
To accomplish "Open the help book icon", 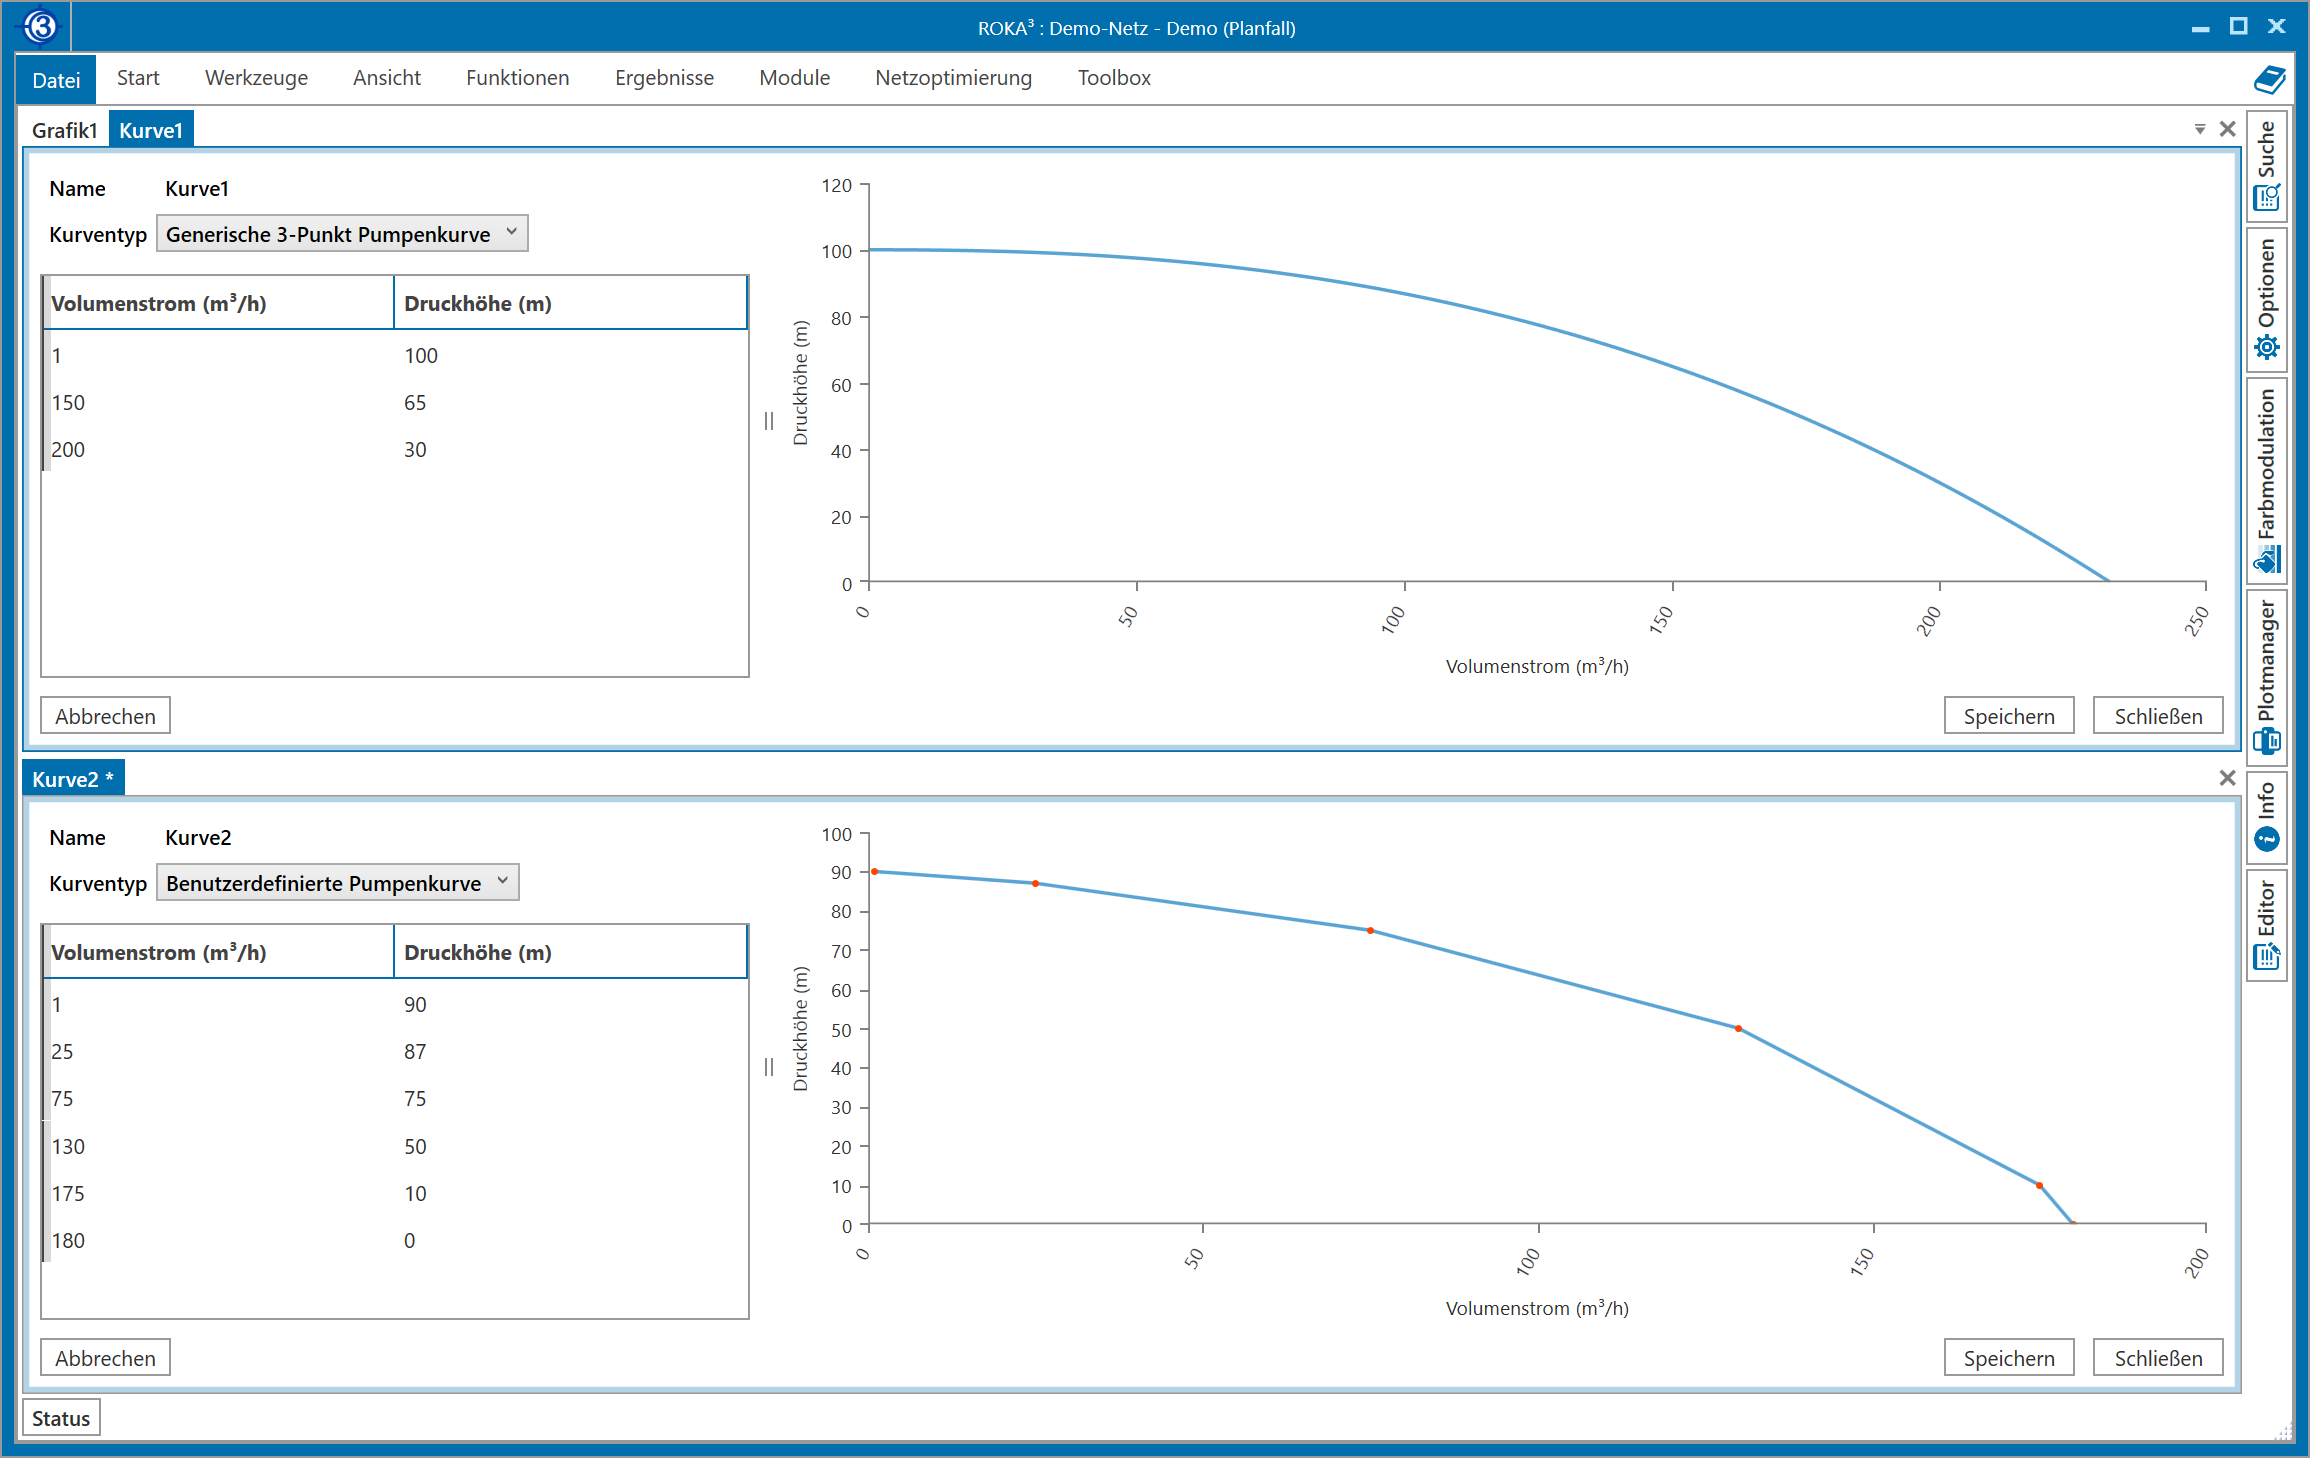I will click(x=2269, y=79).
